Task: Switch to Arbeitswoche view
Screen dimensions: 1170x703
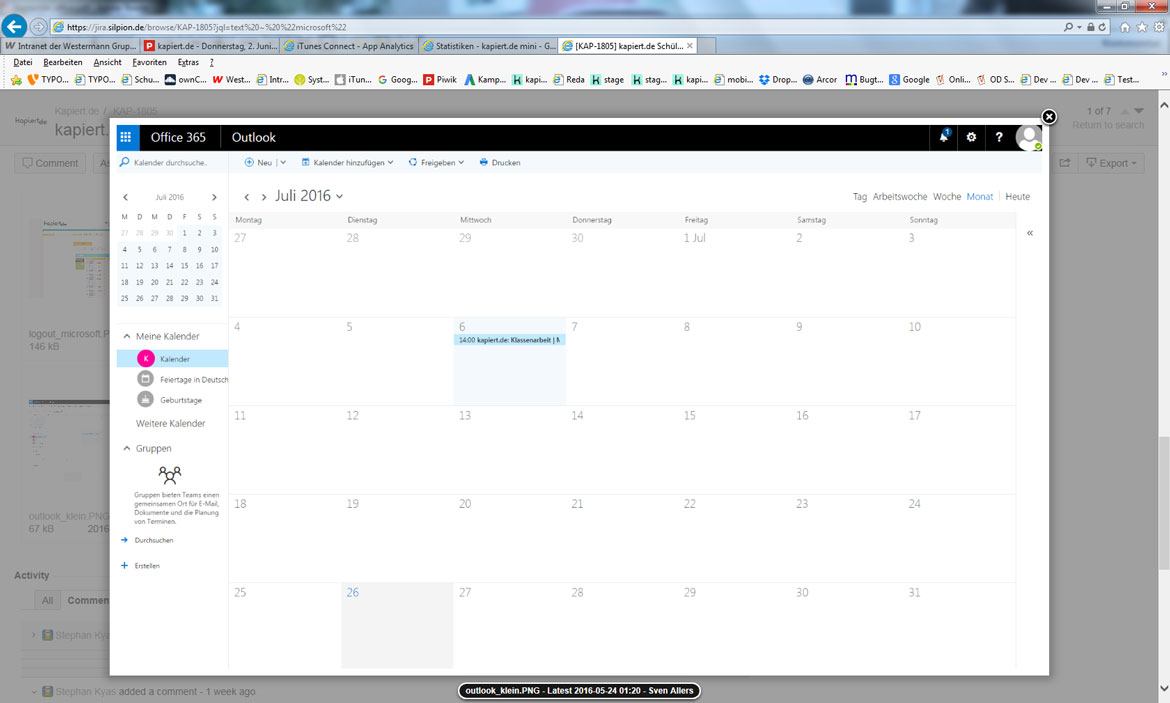Action: (x=899, y=197)
